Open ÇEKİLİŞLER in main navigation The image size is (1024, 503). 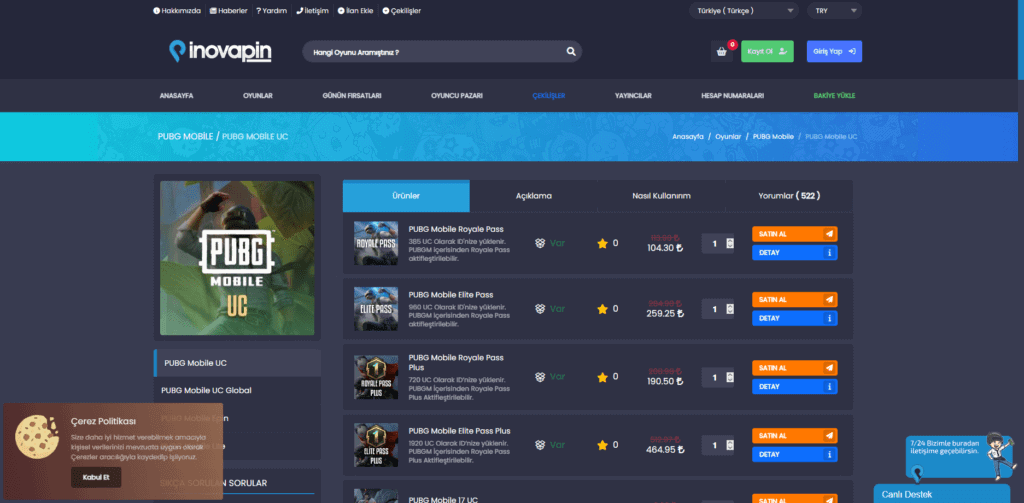pos(549,96)
